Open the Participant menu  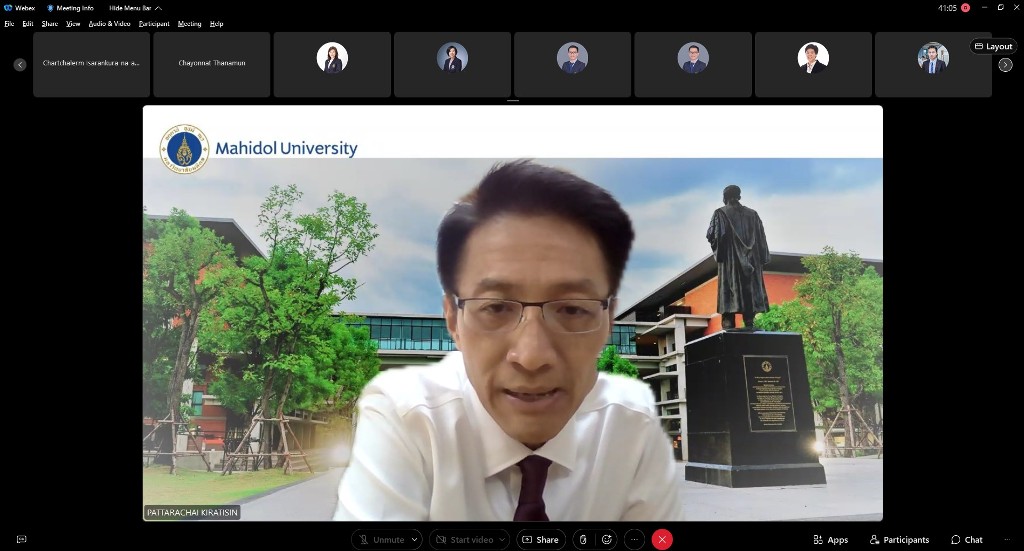tap(154, 24)
